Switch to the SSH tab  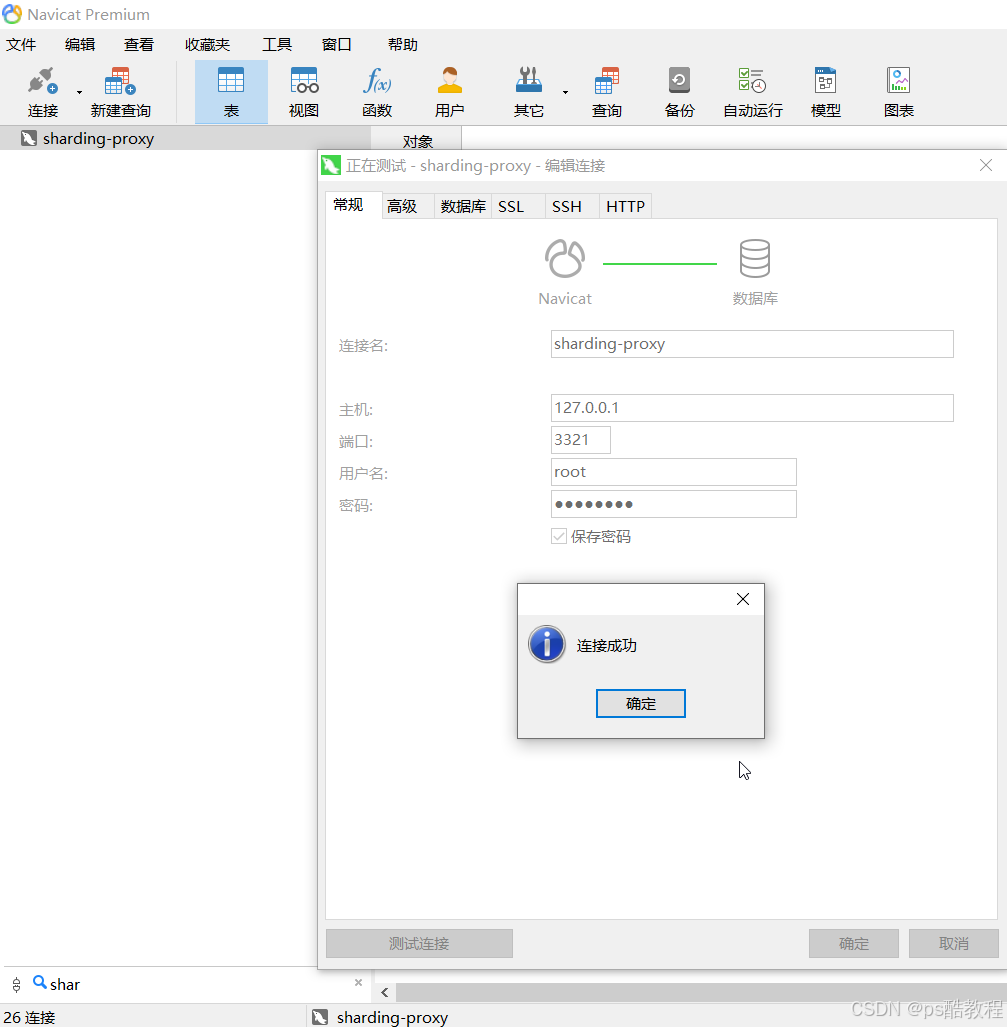coord(572,206)
